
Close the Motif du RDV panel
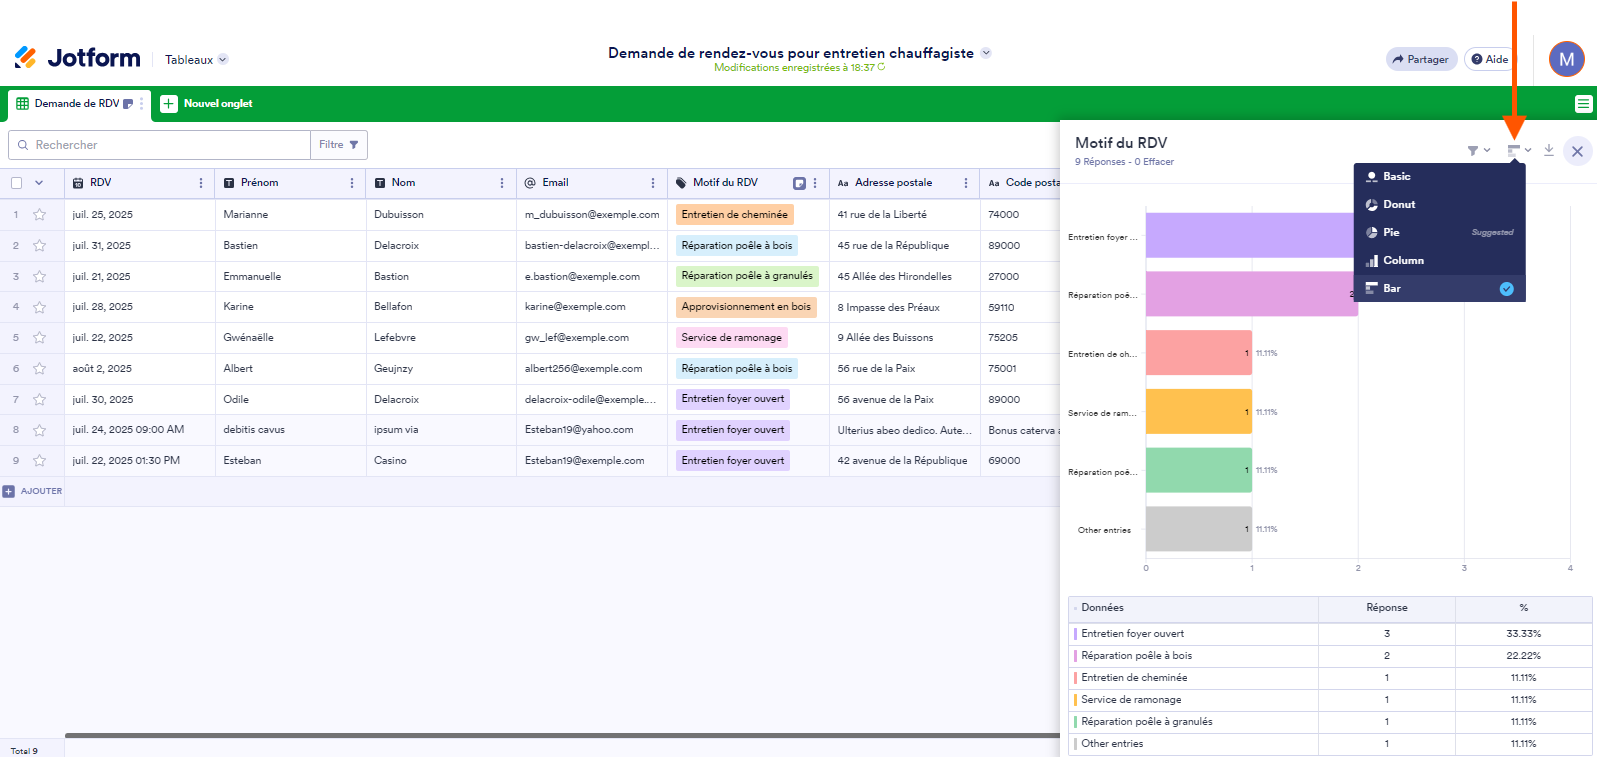click(1577, 151)
